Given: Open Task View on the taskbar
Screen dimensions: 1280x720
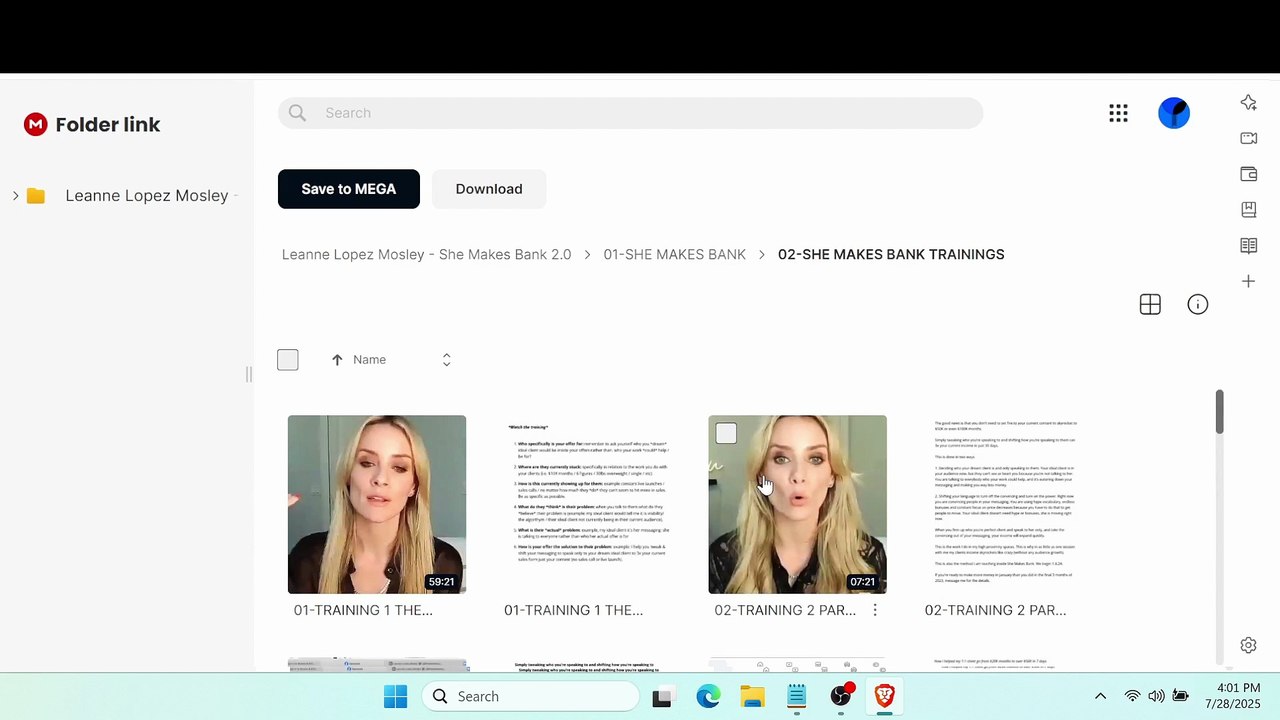Looking at the screenshot, I should (x=662, y=697).
